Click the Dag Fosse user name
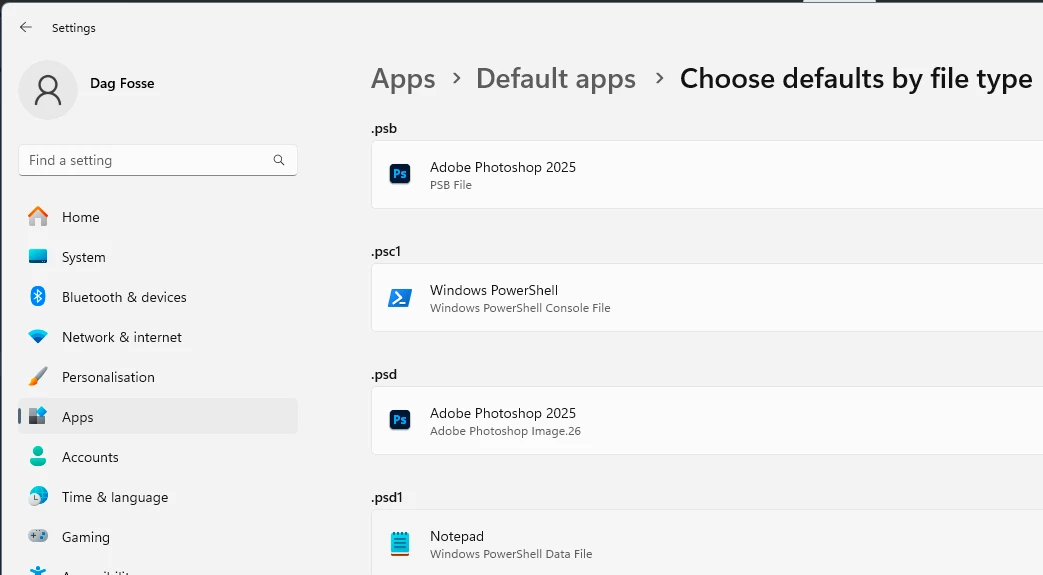Screen dimensions: 1043x575 122,83
